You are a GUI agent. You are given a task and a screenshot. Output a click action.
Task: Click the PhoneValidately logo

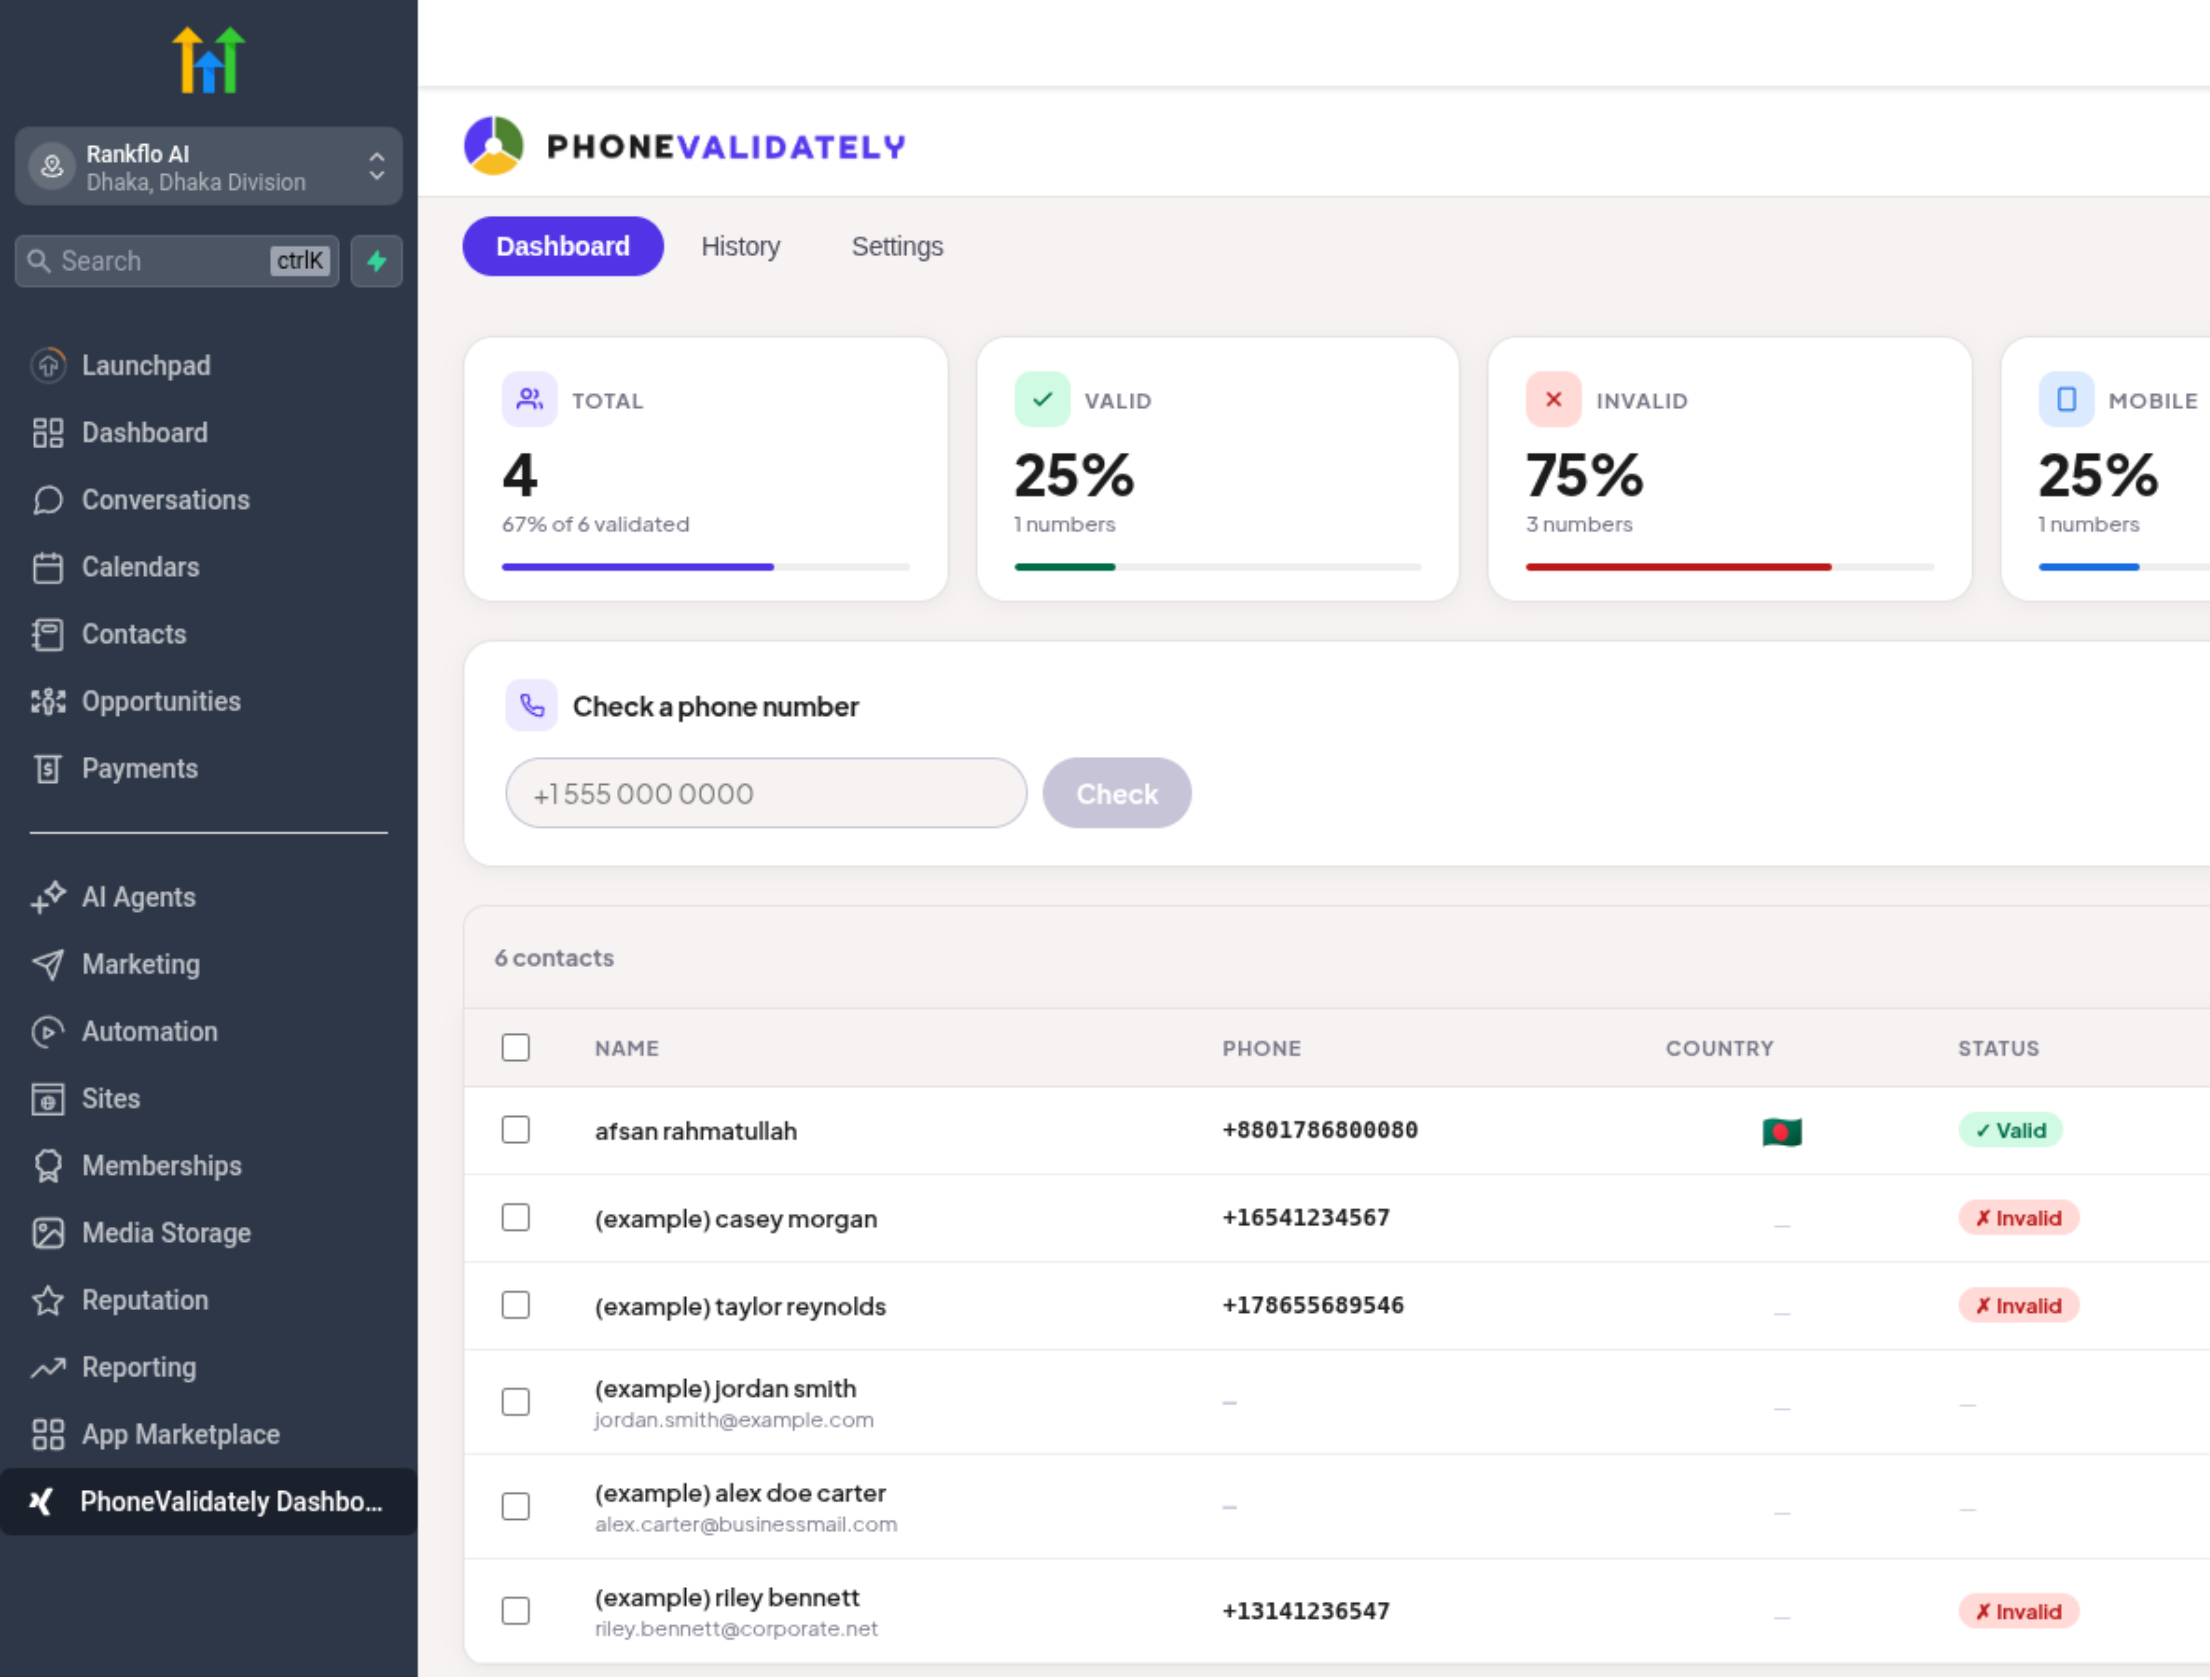pyautogui.click(x=685, y=146)
